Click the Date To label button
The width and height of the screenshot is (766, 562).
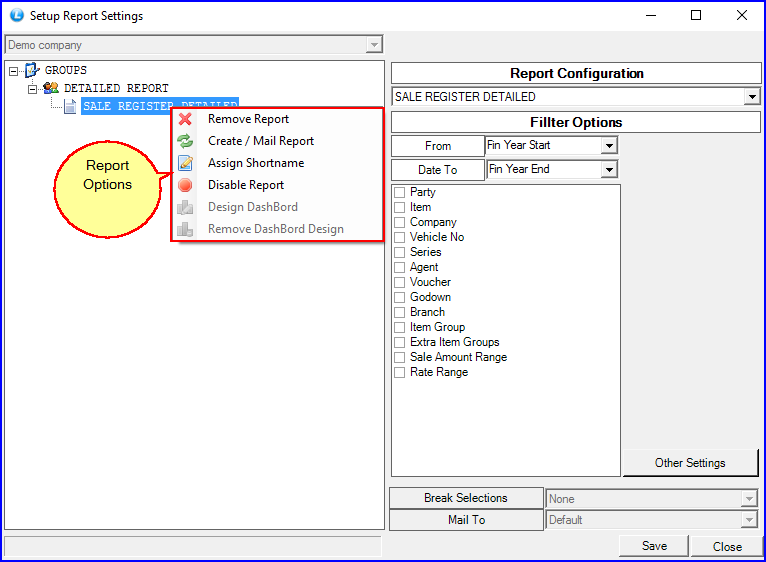pyautogui.click(x=438, y=170)
